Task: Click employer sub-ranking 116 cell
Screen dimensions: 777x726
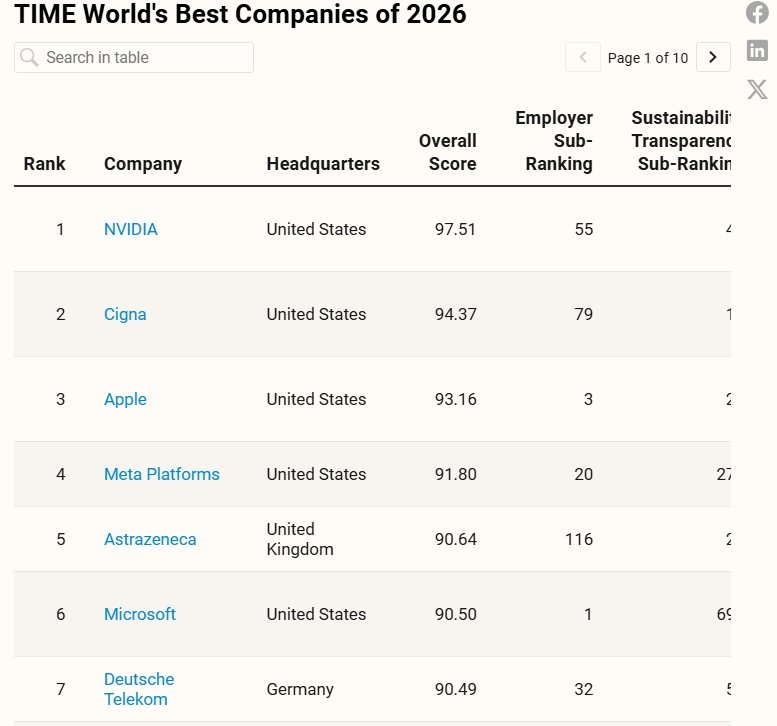Action: [x=579, y=539]
